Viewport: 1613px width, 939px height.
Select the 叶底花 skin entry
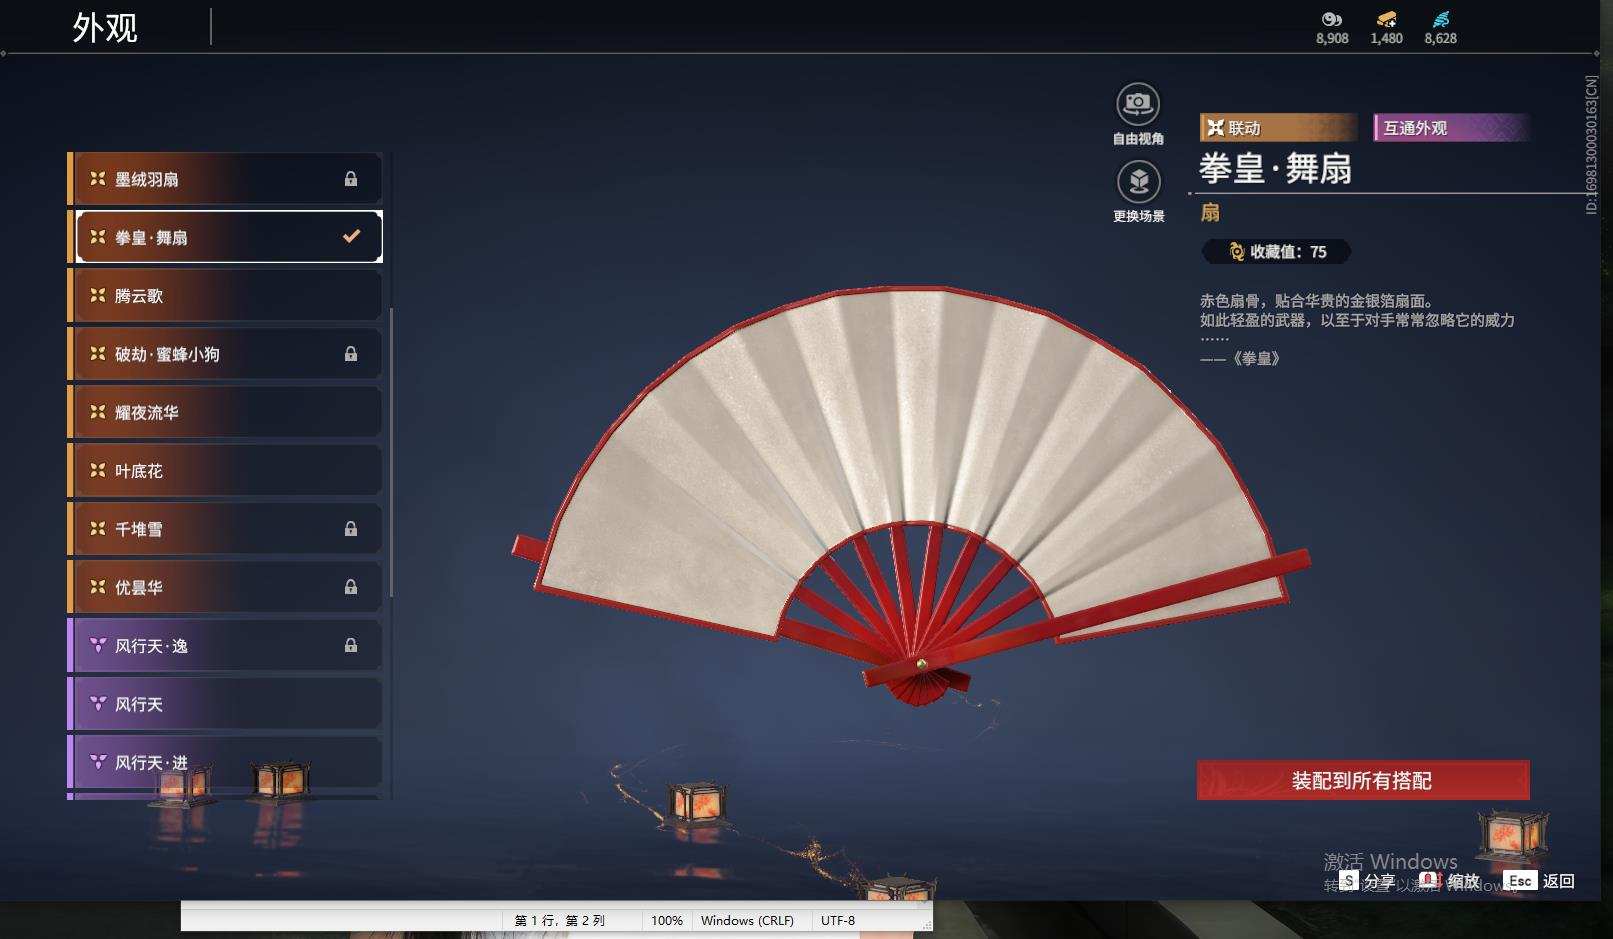[x=225, y=471]
